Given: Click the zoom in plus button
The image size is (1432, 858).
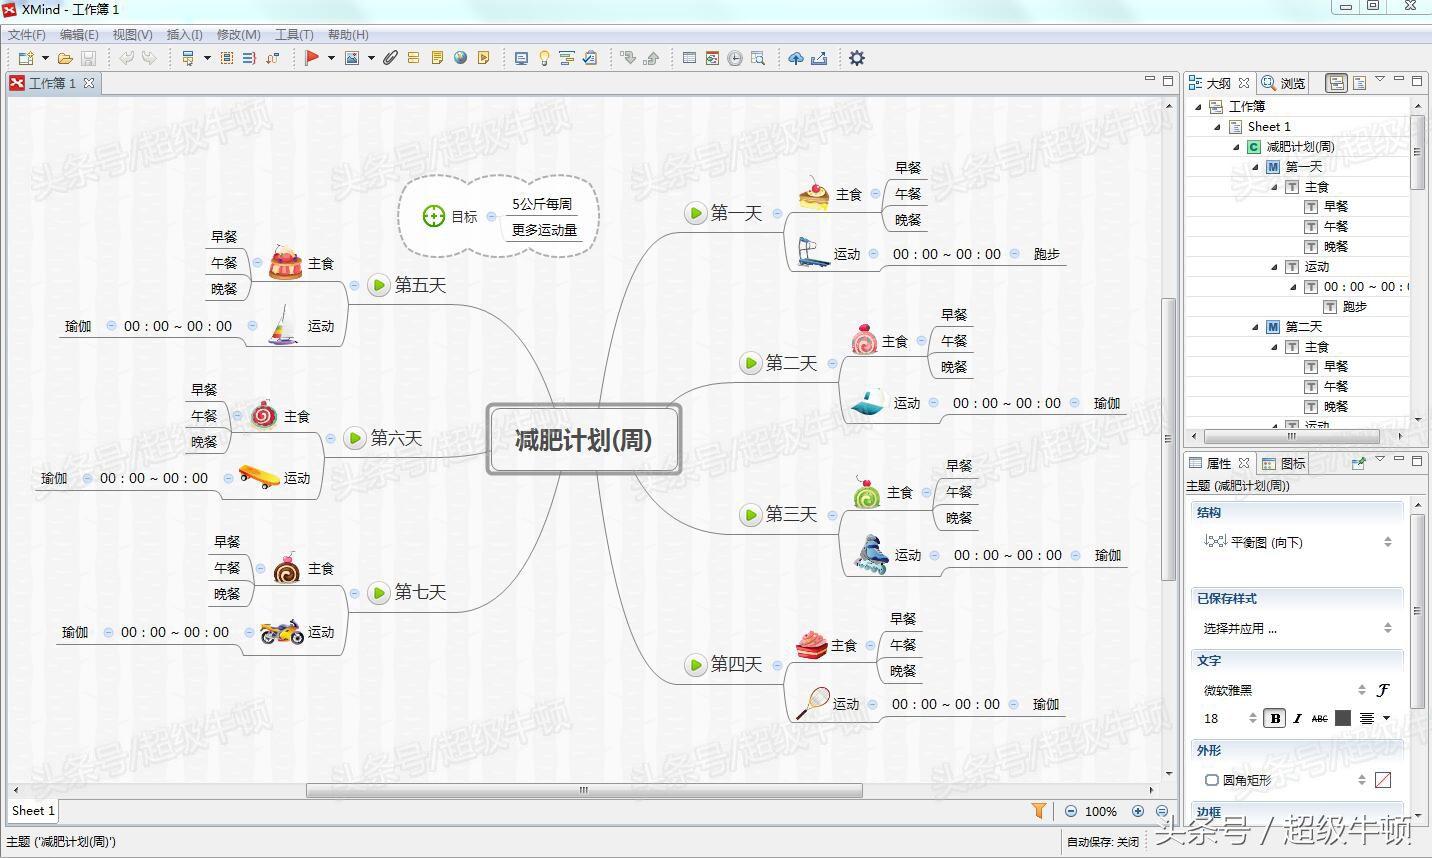Looking at the screenshot, I should (1138, 811).
